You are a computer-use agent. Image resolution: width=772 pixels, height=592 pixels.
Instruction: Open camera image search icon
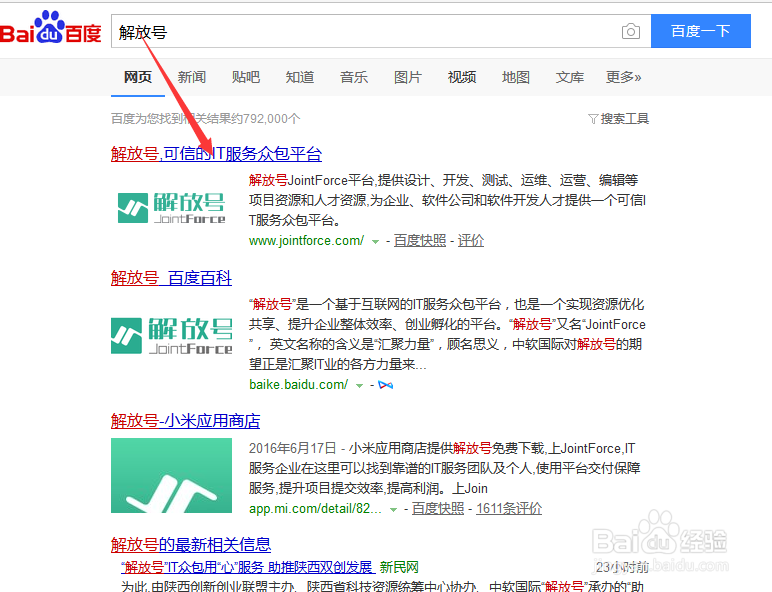click(631, 32)
